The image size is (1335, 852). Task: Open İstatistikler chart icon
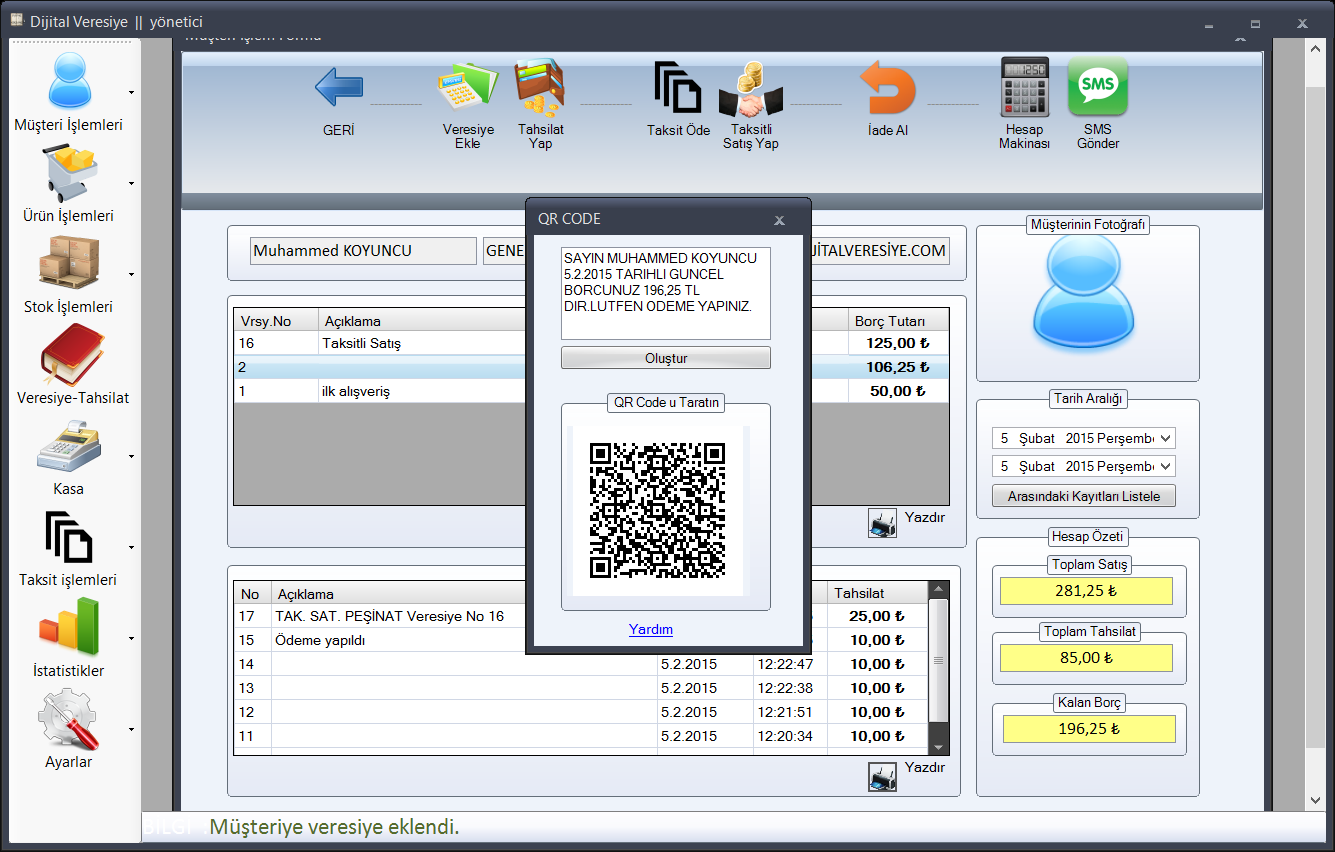click(69, 629)
